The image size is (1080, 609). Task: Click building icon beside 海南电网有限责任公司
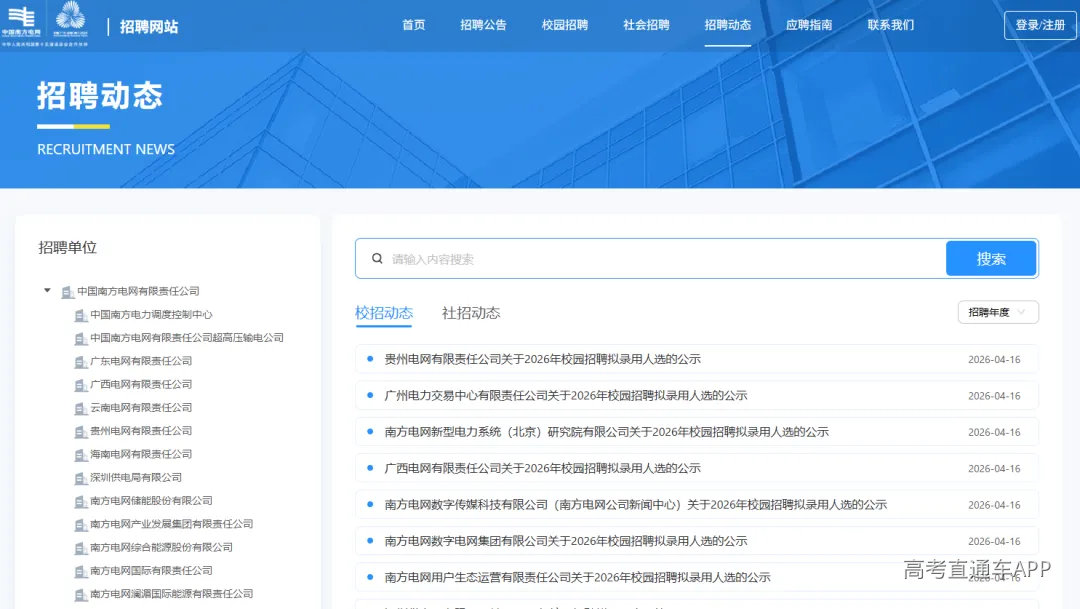click(x=81, y=455)
